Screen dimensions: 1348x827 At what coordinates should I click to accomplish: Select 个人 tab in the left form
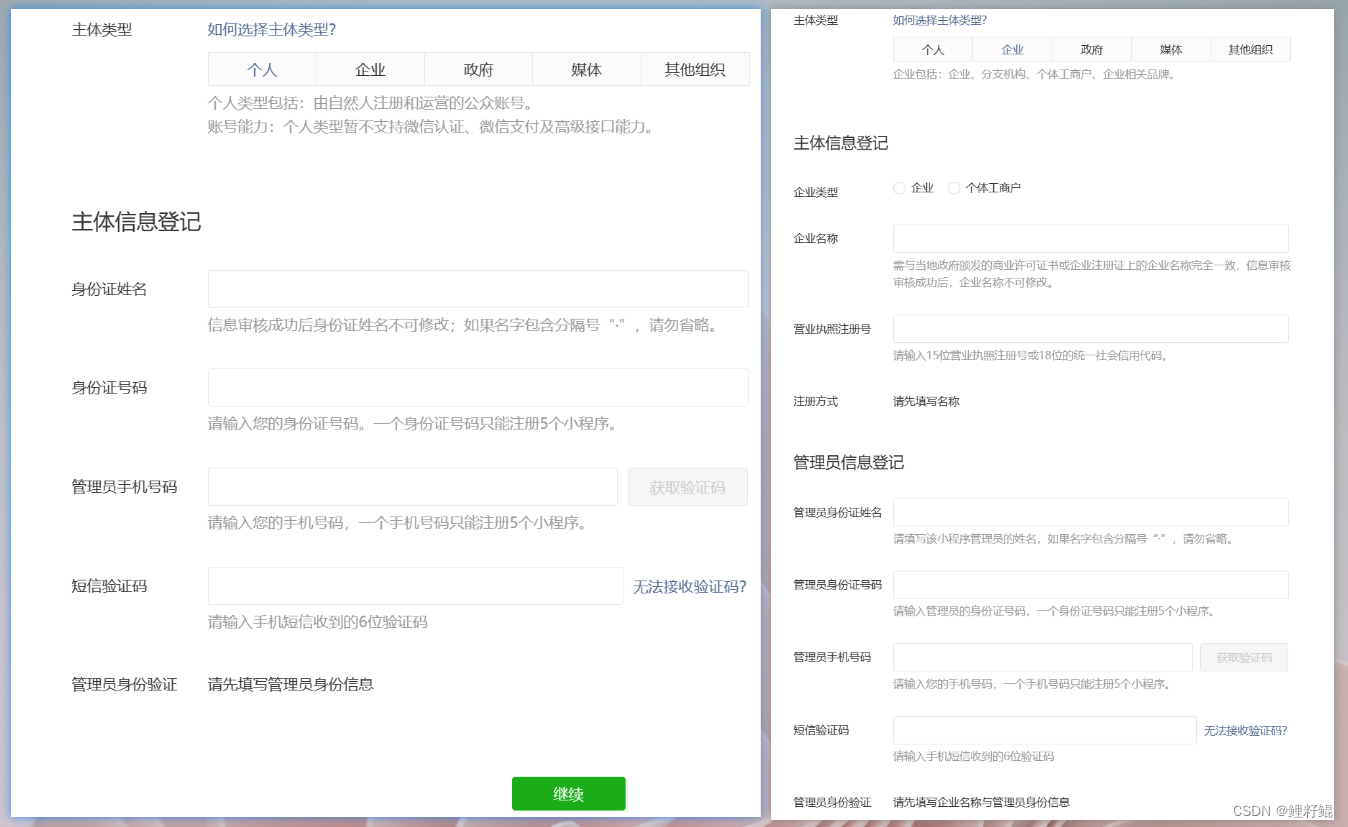263,70
